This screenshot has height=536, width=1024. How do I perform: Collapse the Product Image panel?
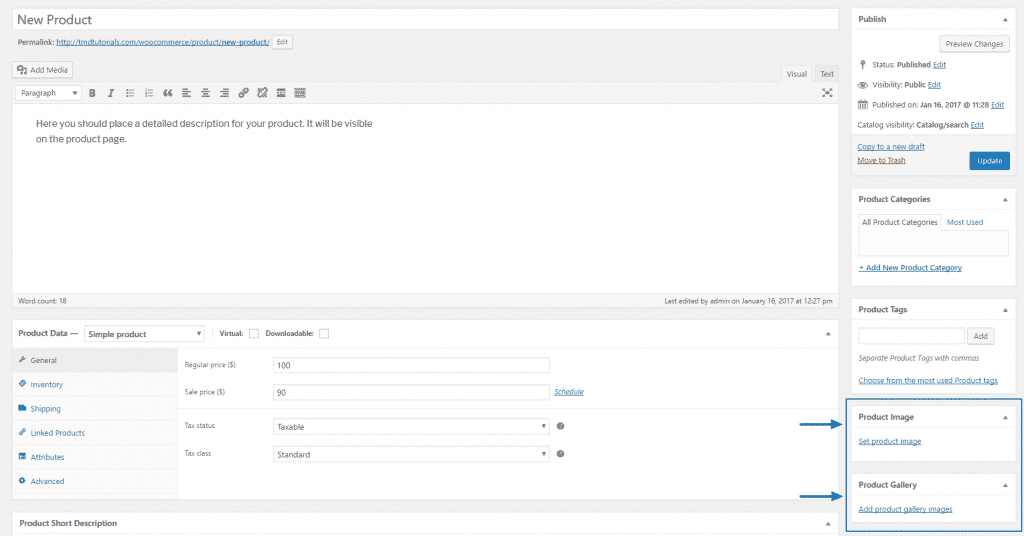(1005, 417)
